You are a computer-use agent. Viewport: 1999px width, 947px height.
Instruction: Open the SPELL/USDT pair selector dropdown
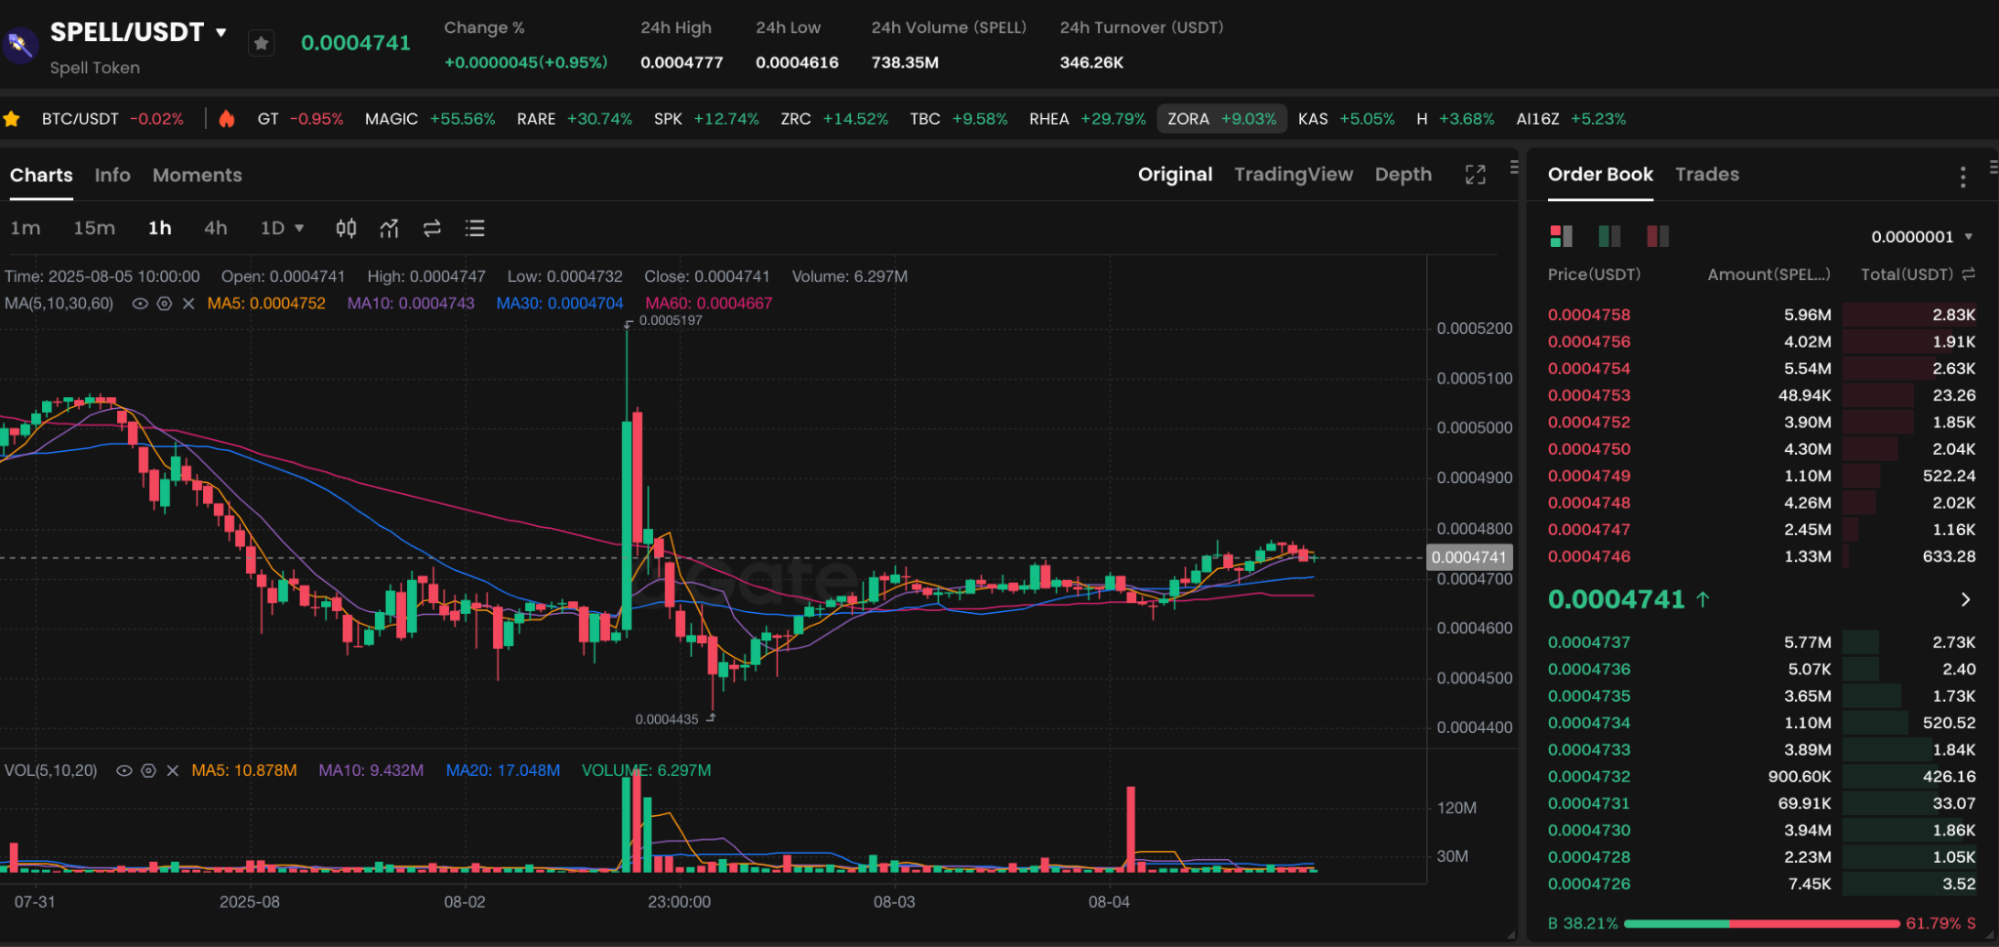pos(221,32)
